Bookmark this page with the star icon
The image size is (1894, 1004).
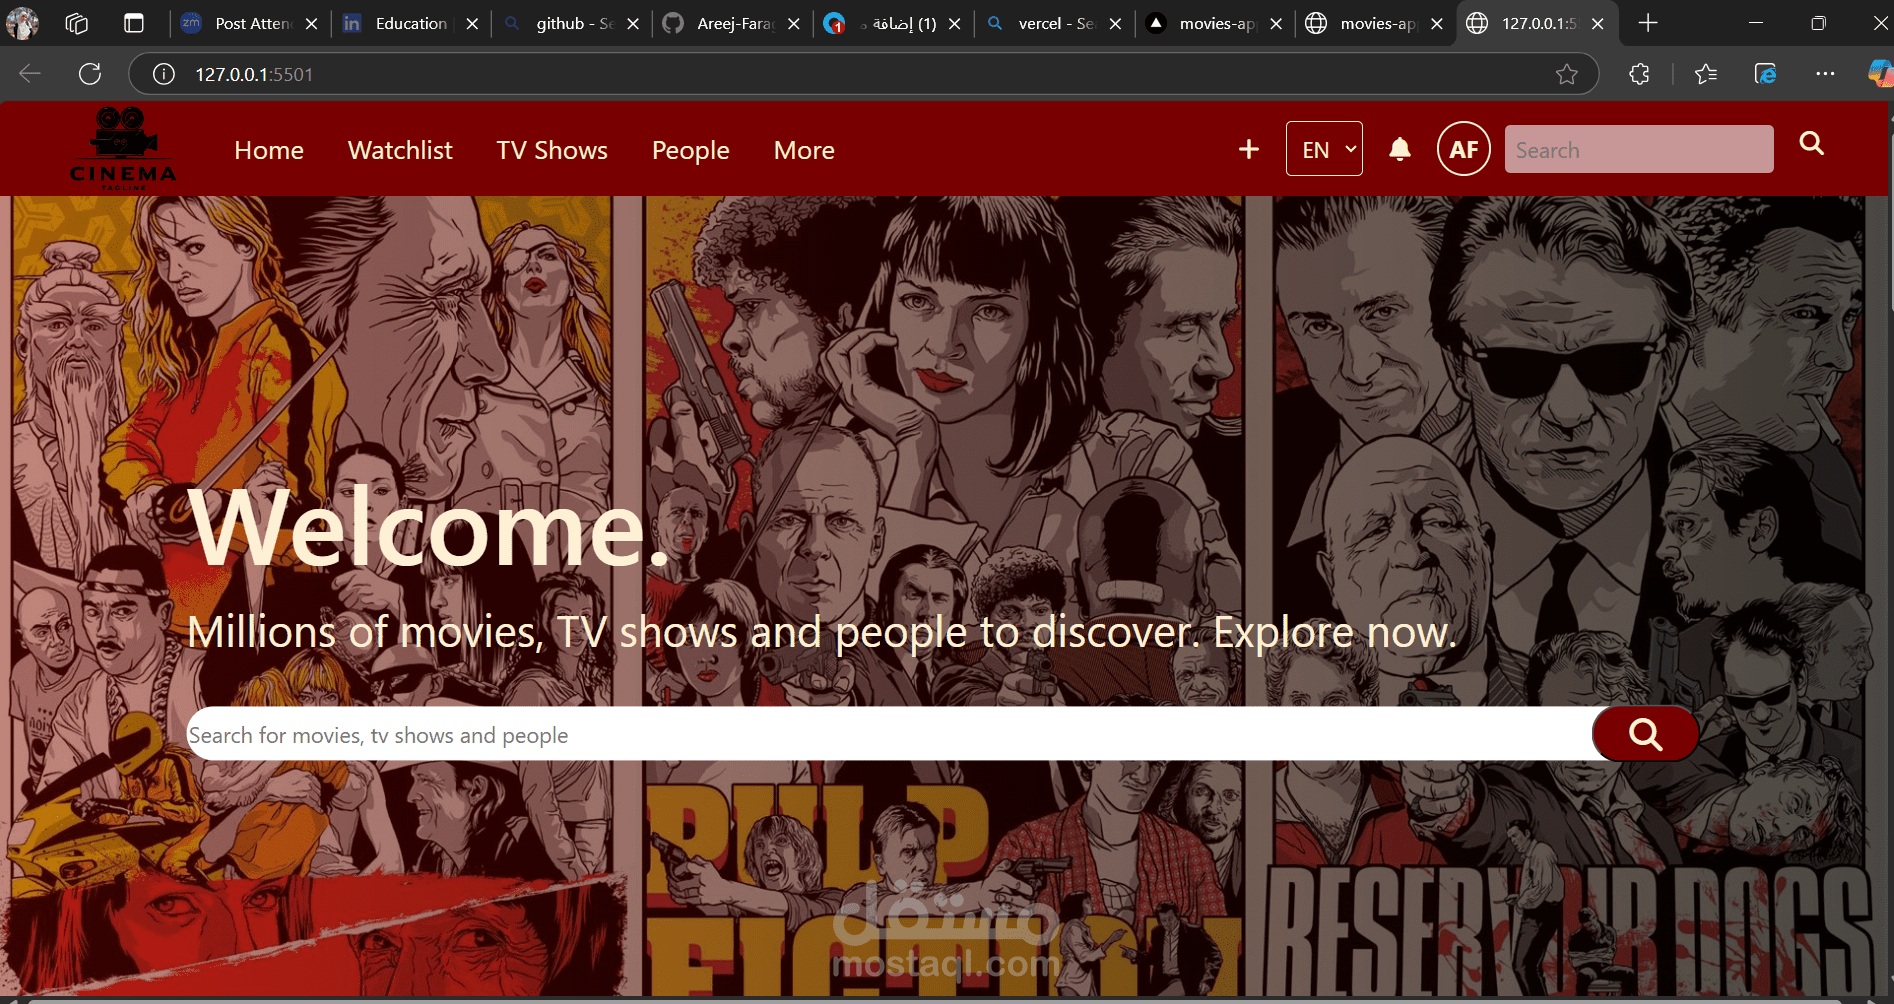(1567, 74)
